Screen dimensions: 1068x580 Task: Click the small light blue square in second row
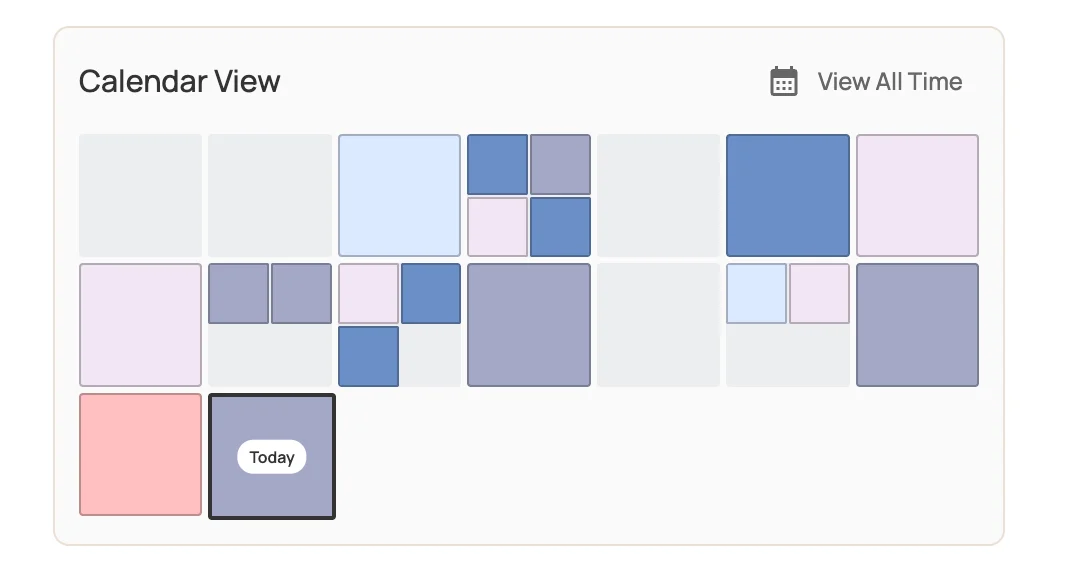[756, 293]
